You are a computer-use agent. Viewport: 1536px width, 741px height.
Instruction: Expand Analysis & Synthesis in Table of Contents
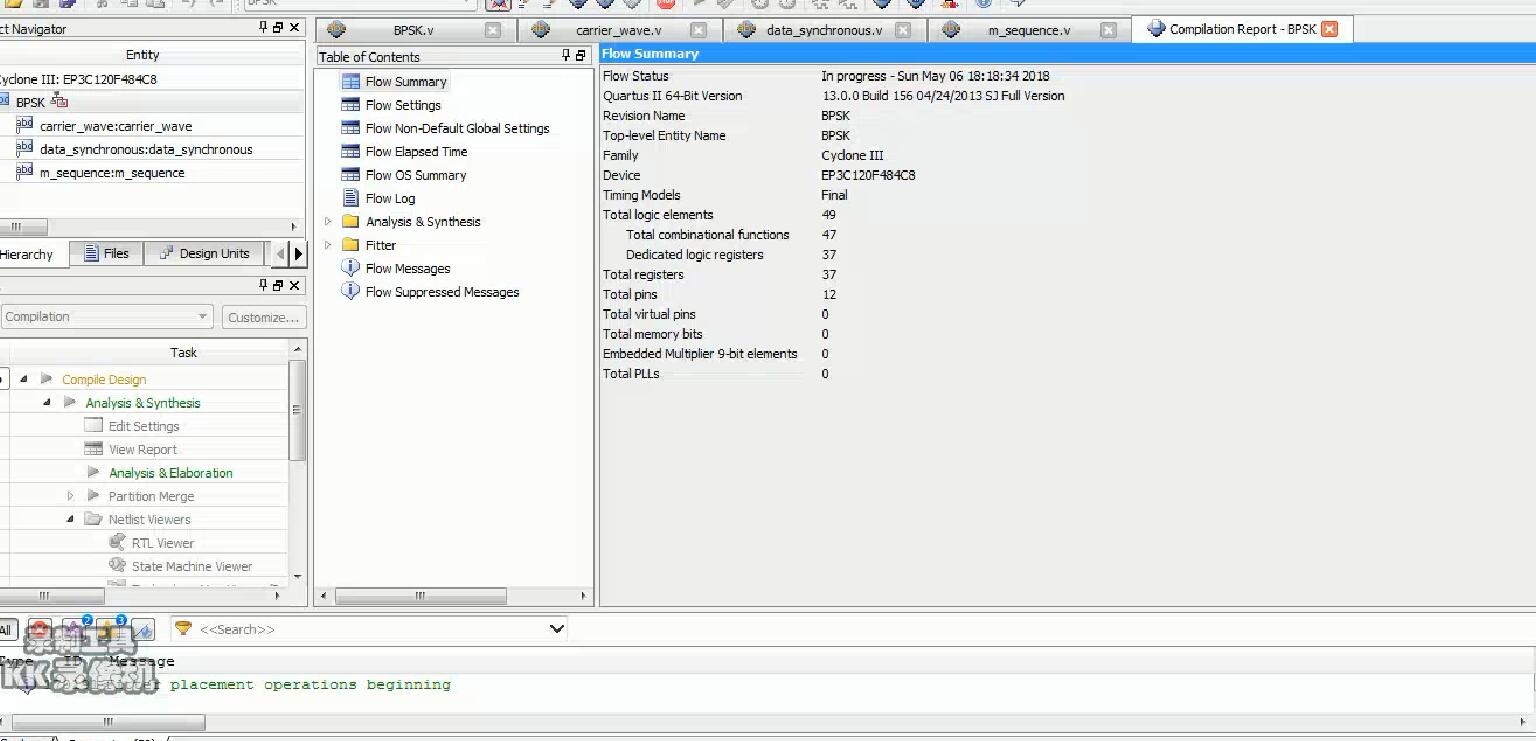click(328, 222)
